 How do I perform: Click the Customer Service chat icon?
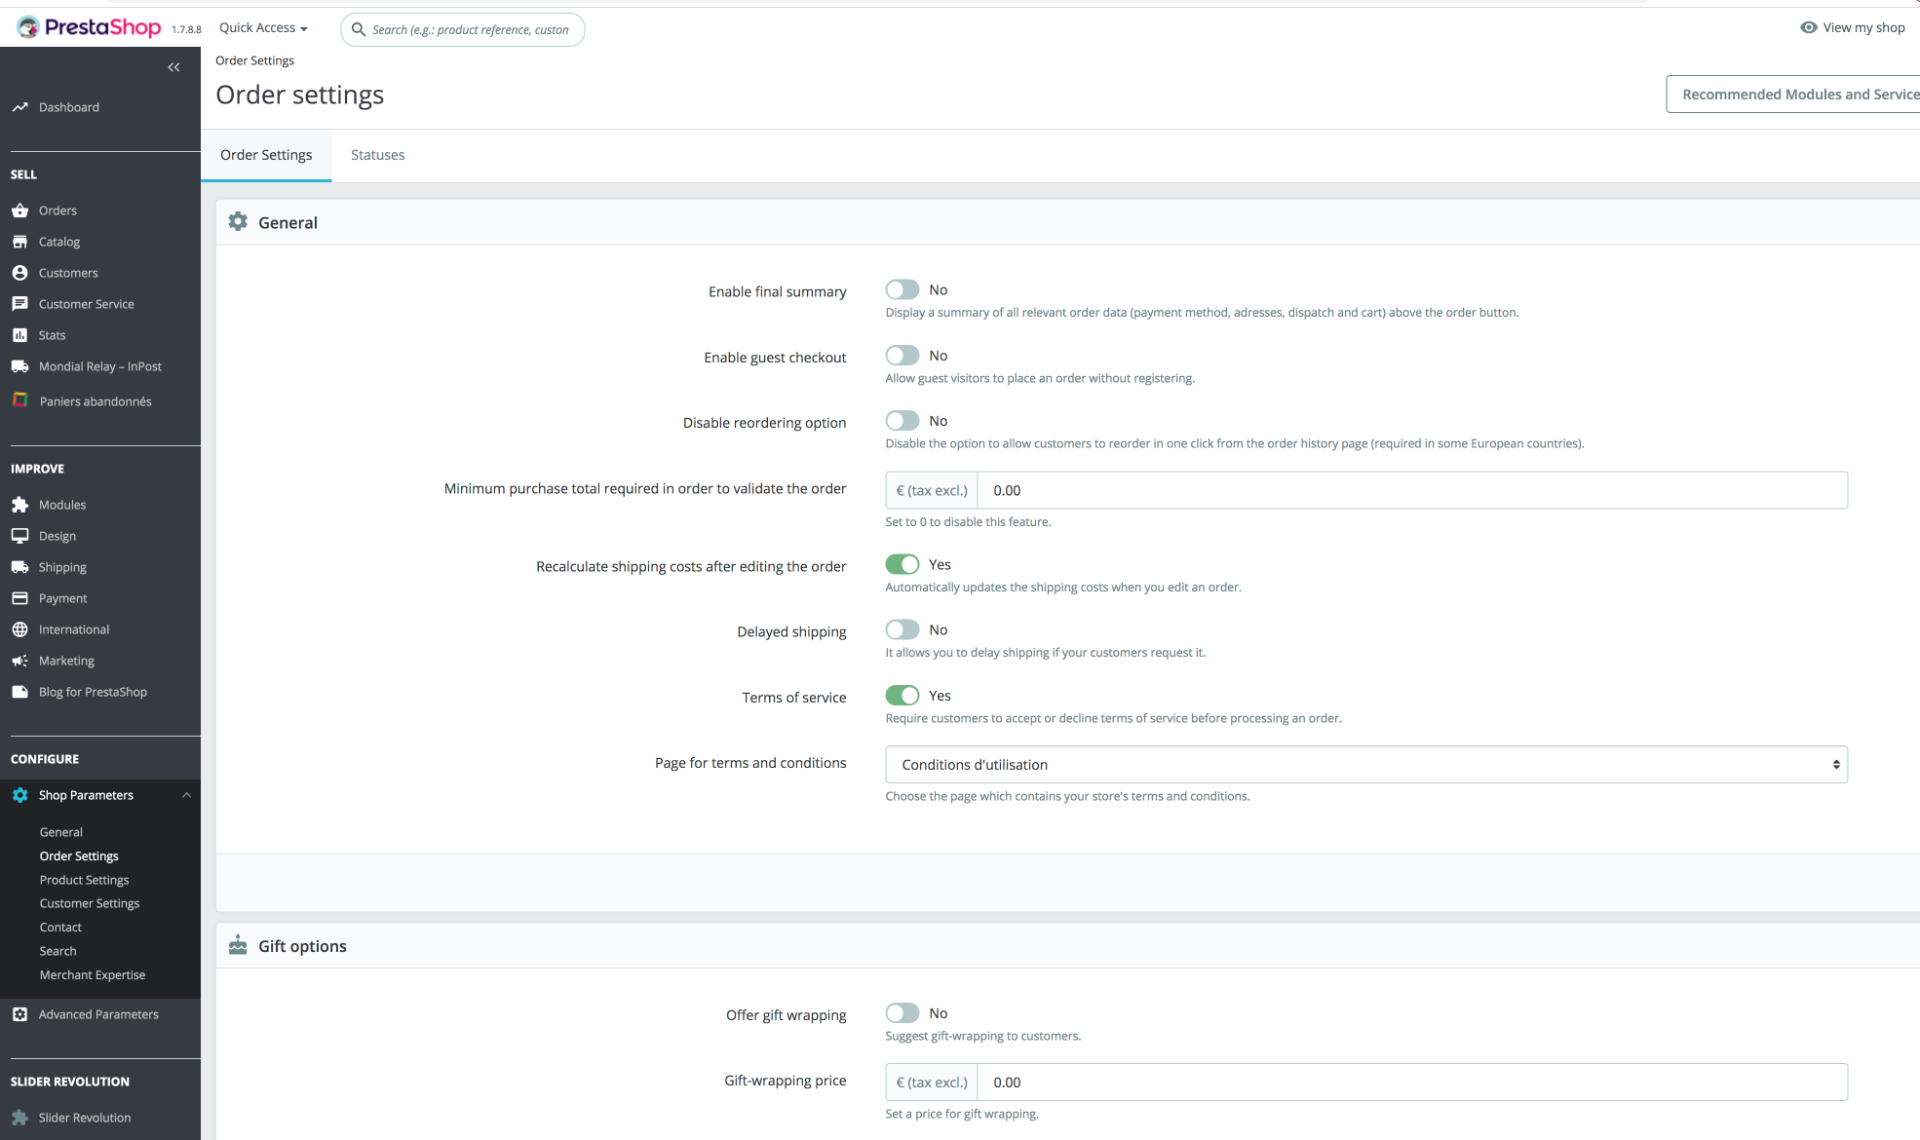click(20, 303)
